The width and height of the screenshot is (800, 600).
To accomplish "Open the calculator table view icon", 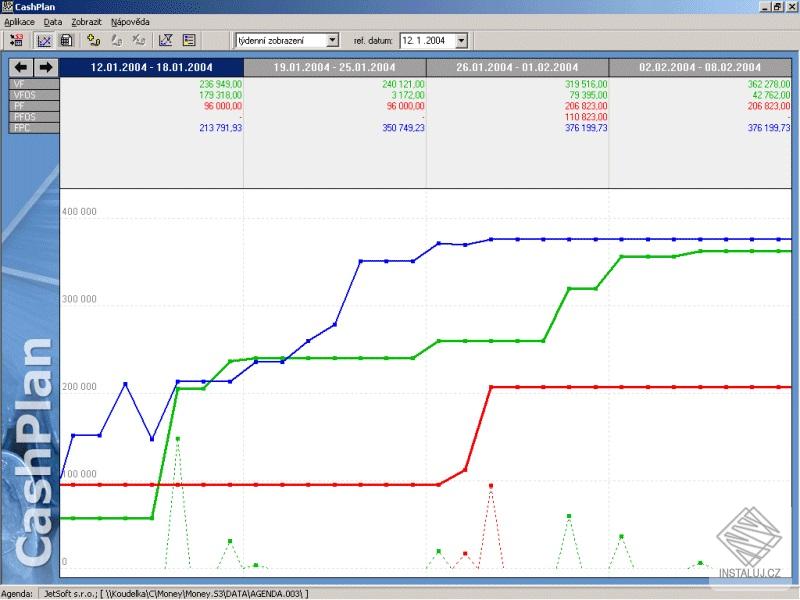I will tap(66, 40).
